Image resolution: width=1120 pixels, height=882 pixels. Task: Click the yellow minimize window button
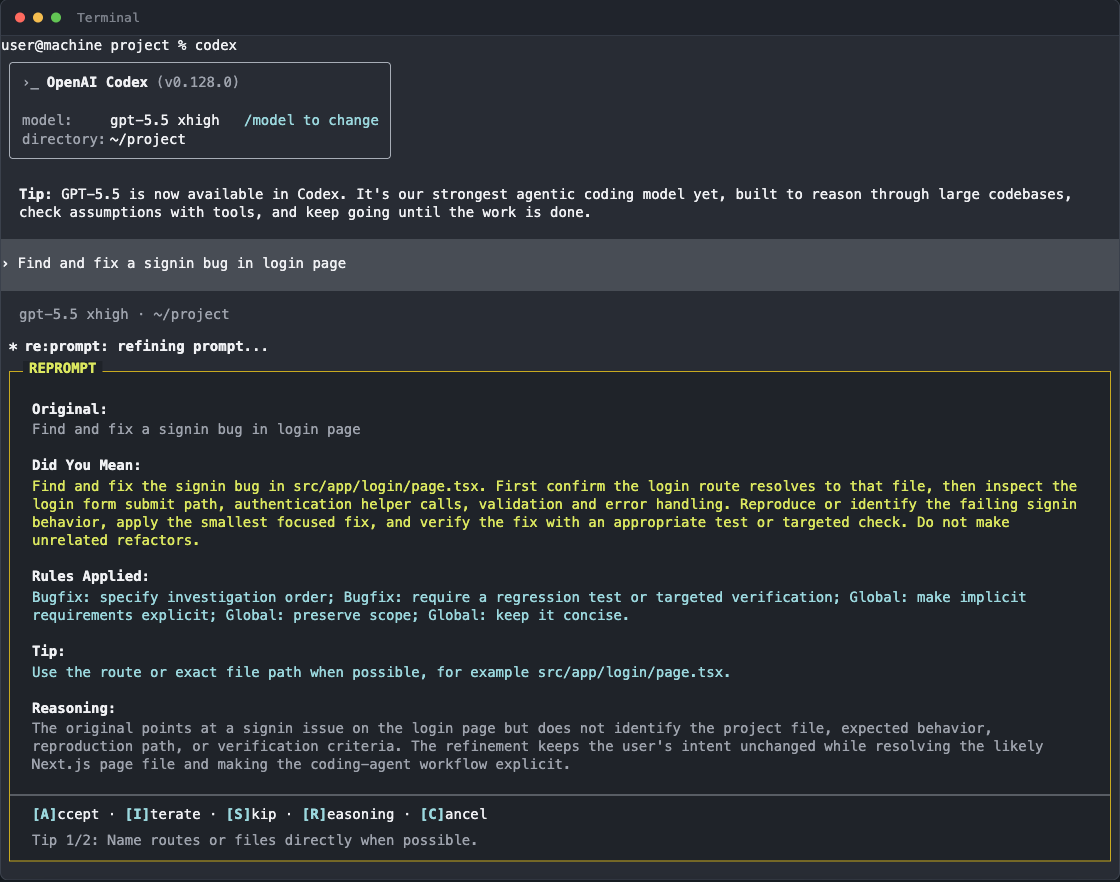coord(38,17)
